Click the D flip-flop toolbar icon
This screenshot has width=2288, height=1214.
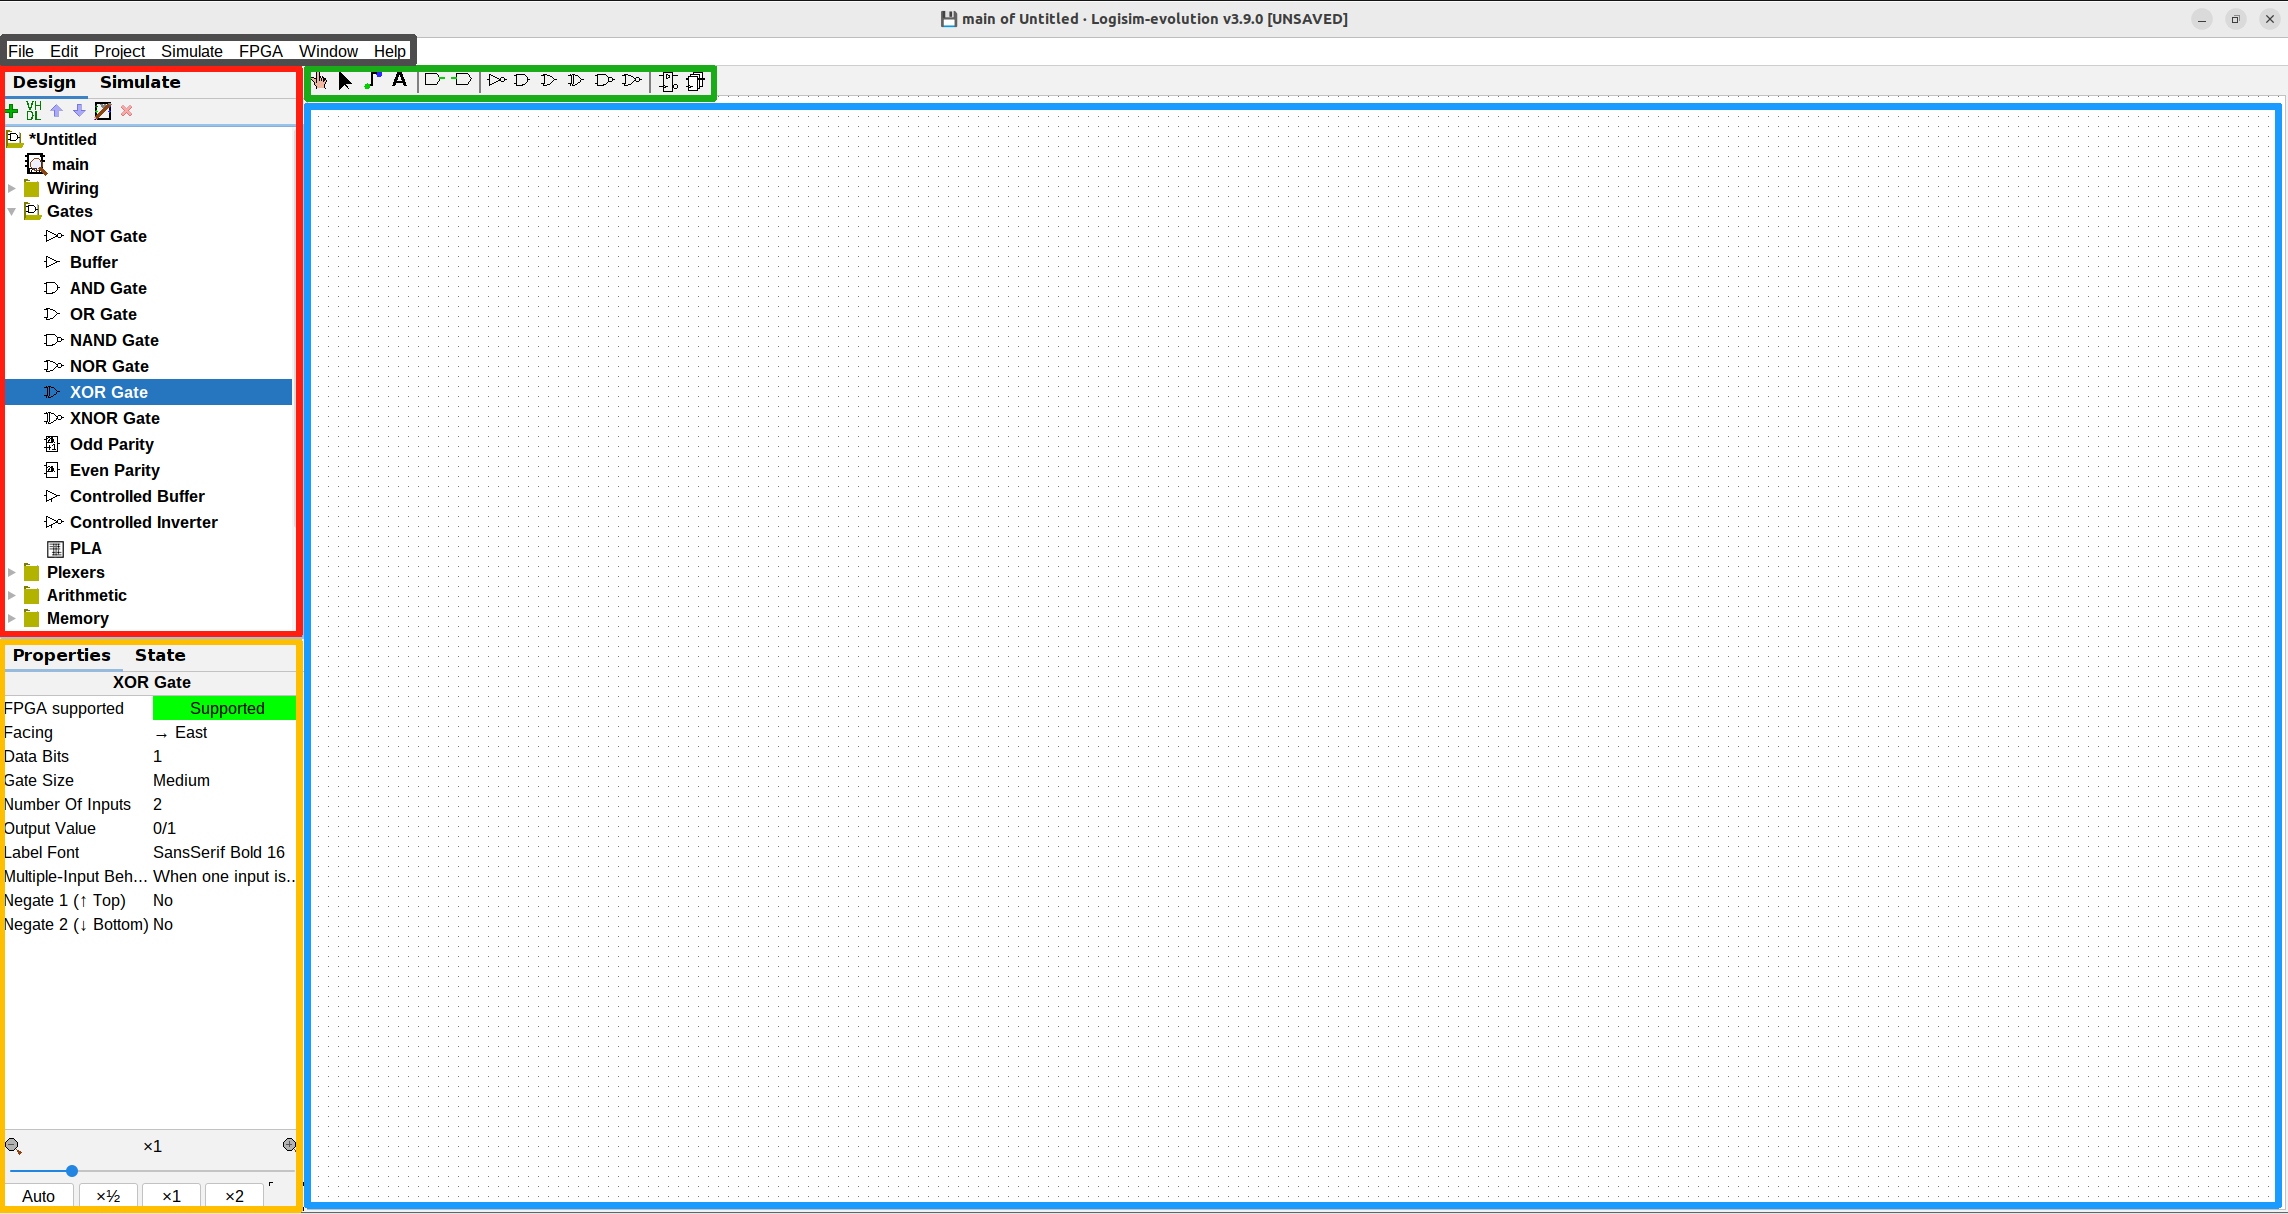pyautogui.click(x=668, y=81)
